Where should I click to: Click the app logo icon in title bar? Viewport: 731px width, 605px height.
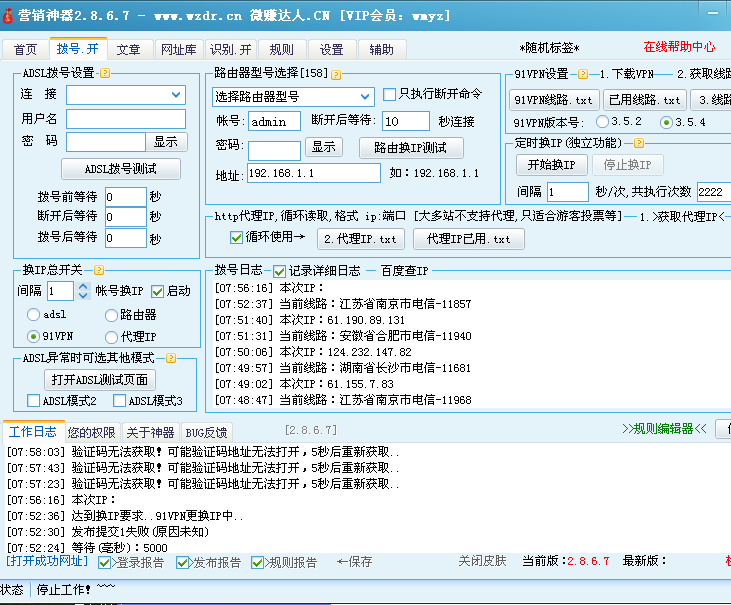[7, 16]
